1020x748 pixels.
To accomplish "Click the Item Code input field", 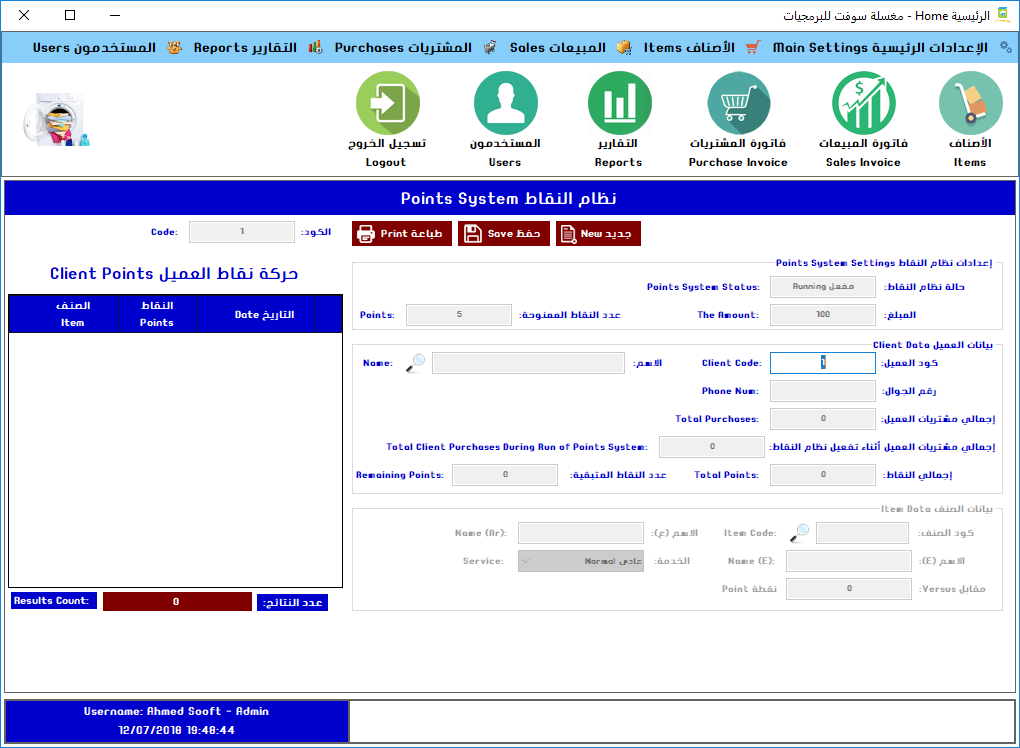I will 863,533.
